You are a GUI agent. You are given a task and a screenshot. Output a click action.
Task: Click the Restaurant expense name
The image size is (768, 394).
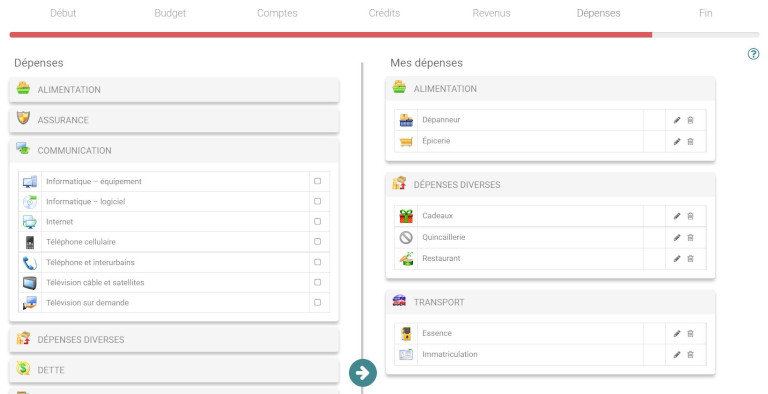[x=441, y=258]
